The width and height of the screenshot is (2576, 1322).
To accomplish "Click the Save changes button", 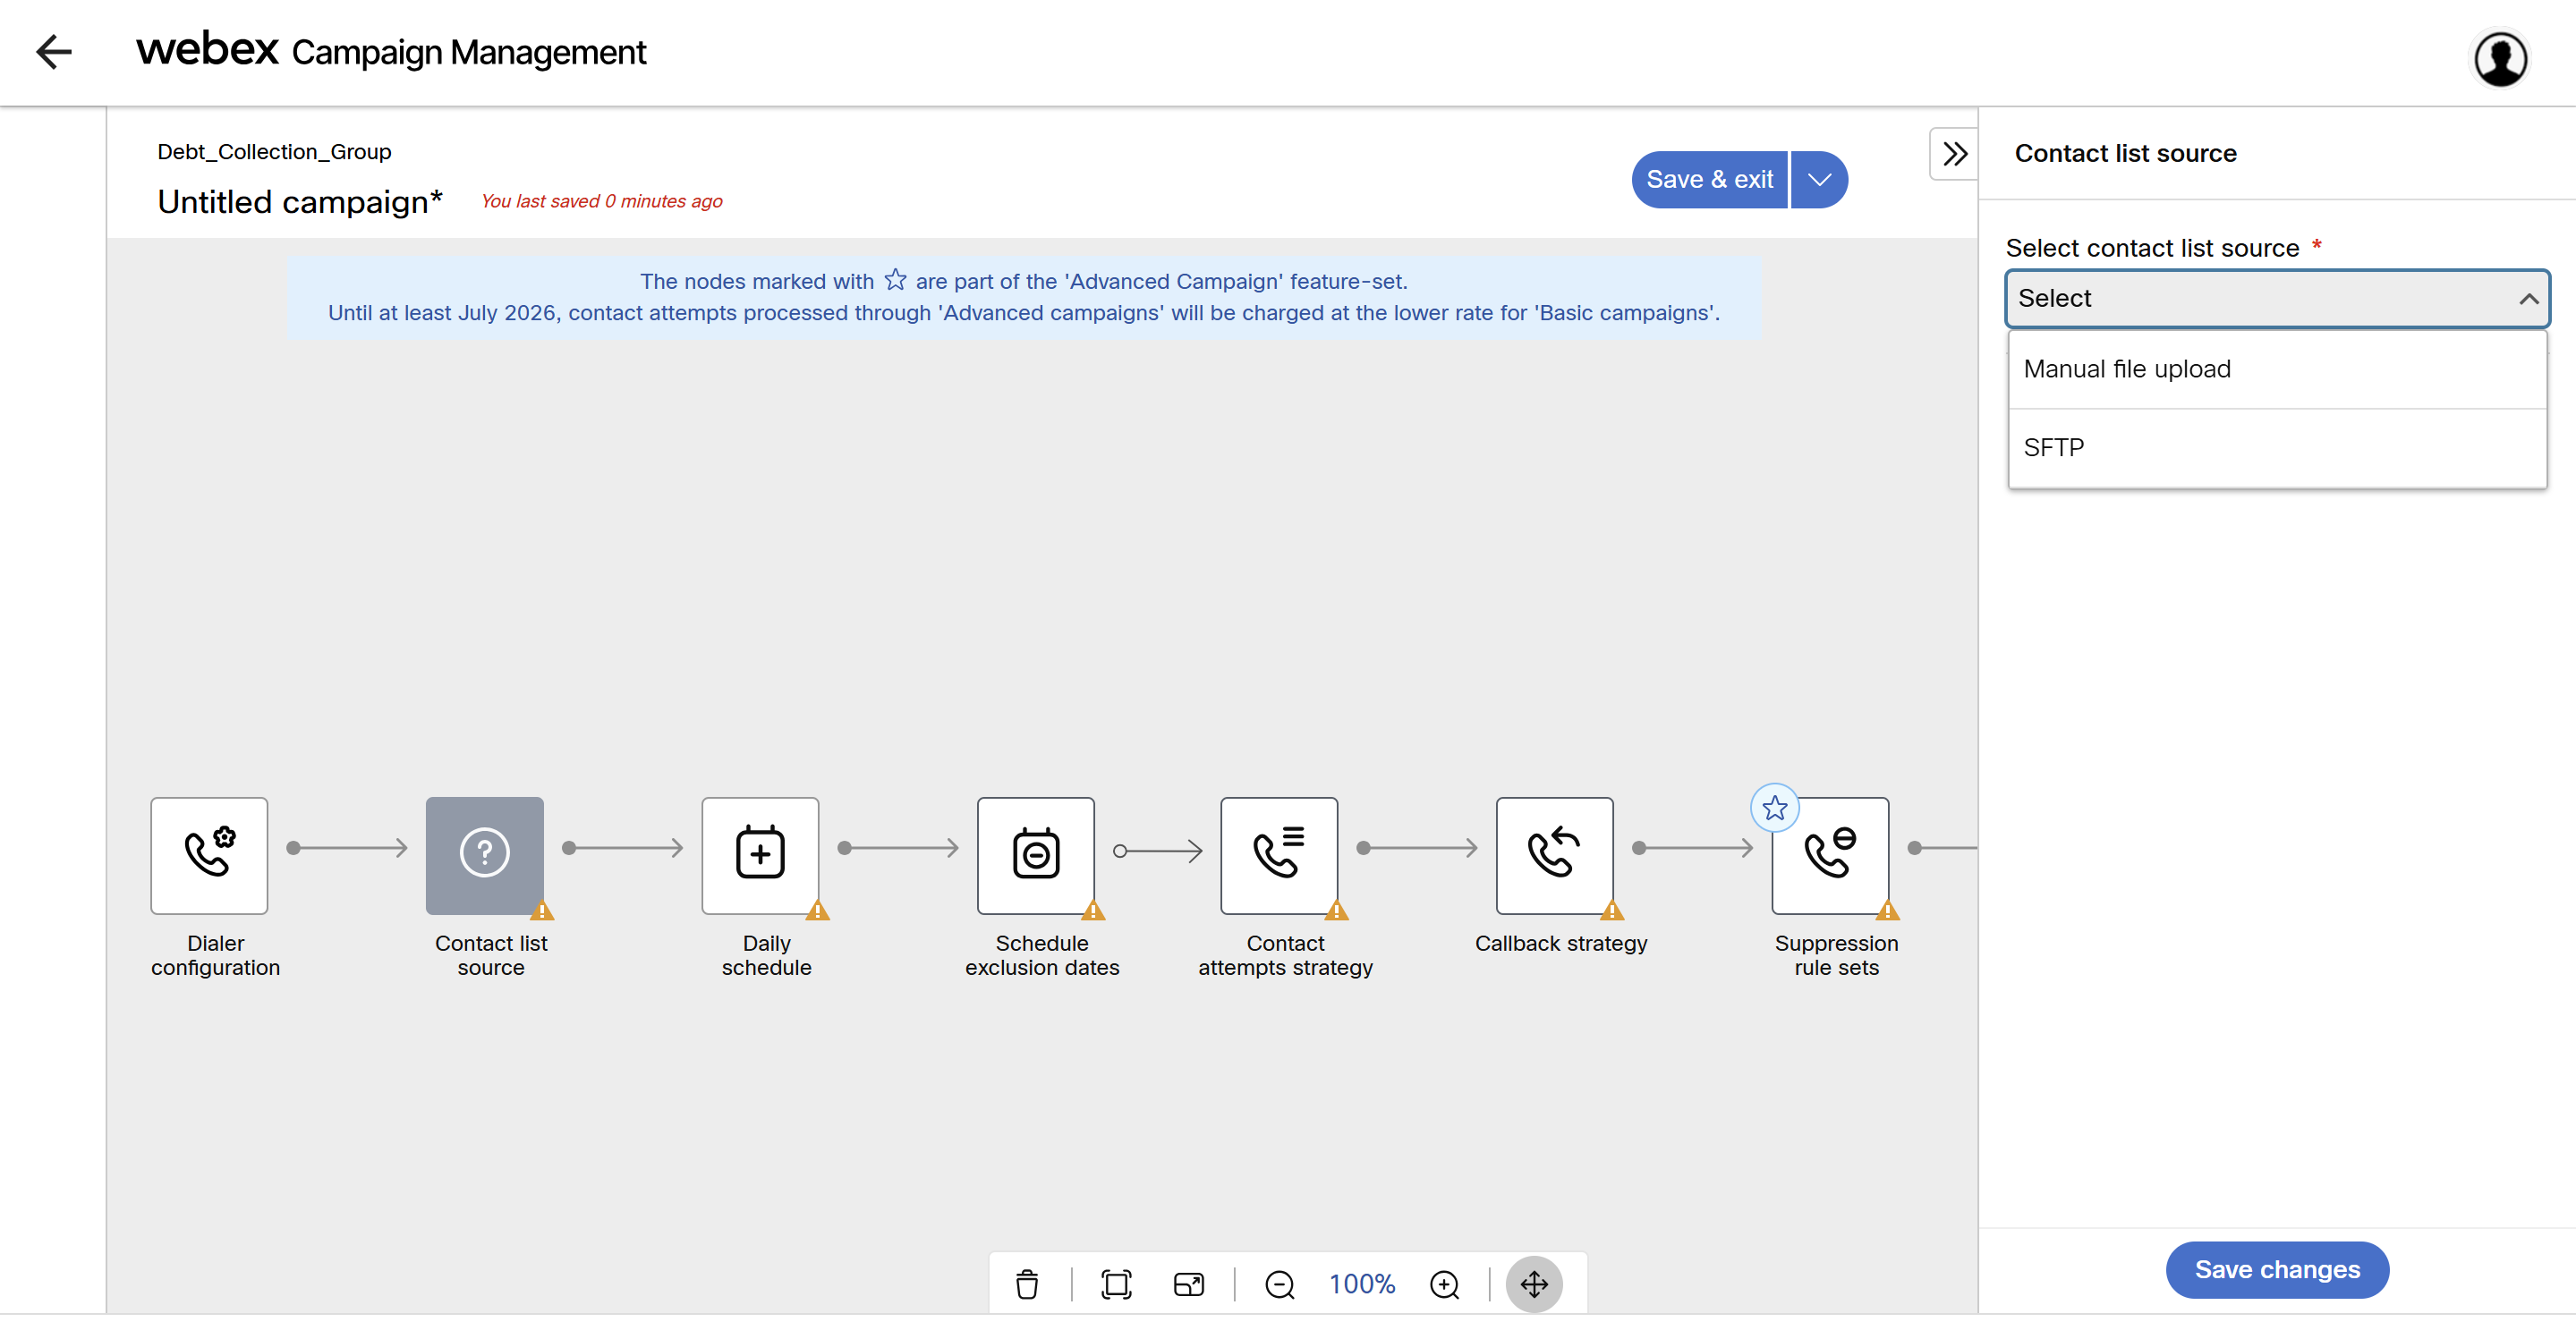I will click(x=2276, y=1269).
